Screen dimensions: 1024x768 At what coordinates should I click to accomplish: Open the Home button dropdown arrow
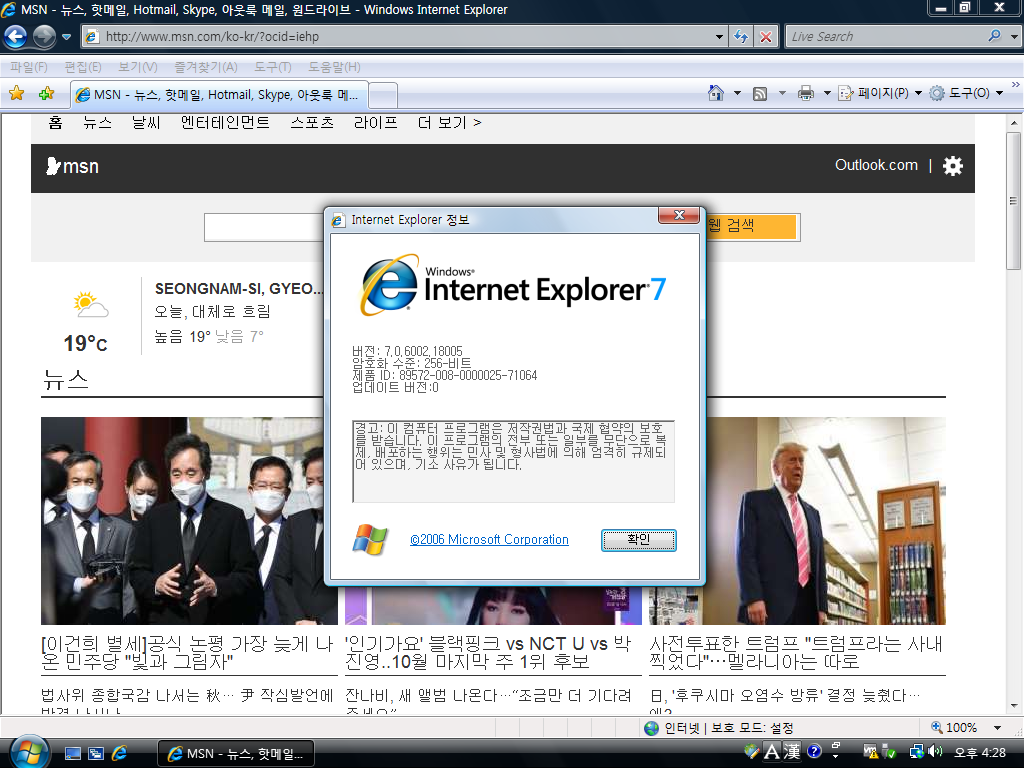tap(737, 93)
